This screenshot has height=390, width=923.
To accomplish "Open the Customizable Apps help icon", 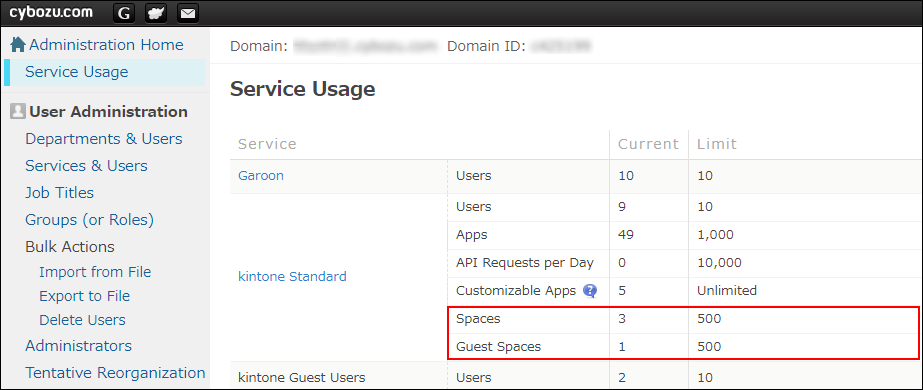I will click(x=590, y=291).
